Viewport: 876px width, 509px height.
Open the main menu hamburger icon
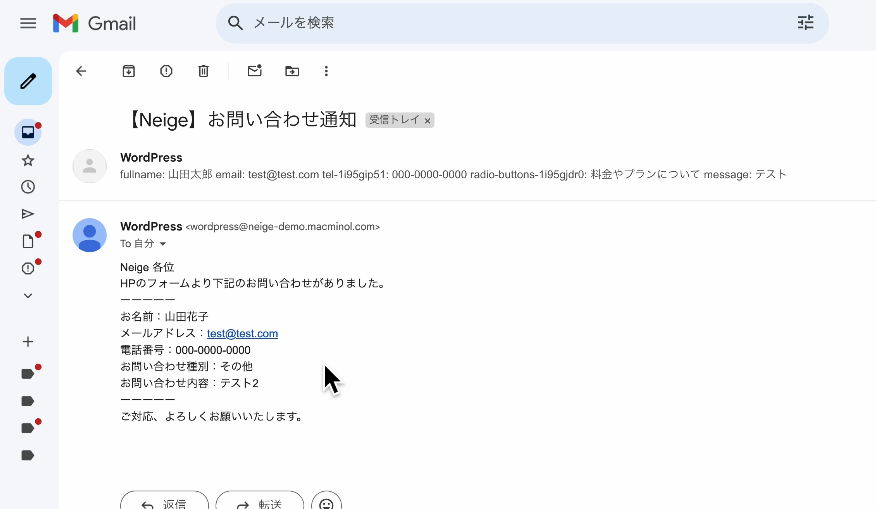pos(28,23)
